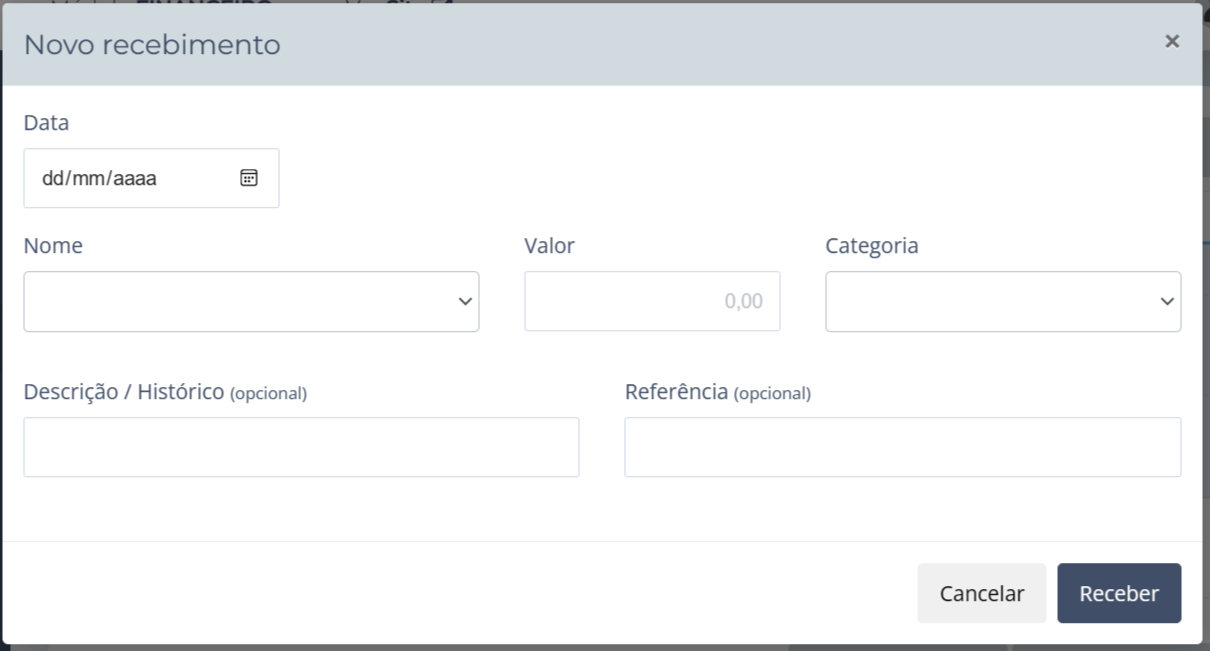This screenshot has width=1210, height=651.
Task: Click the Nome field label
Action: click(x=53, y=246)
